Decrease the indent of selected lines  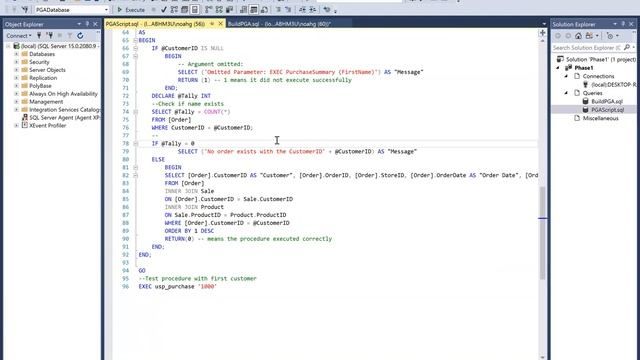[302, 9]
